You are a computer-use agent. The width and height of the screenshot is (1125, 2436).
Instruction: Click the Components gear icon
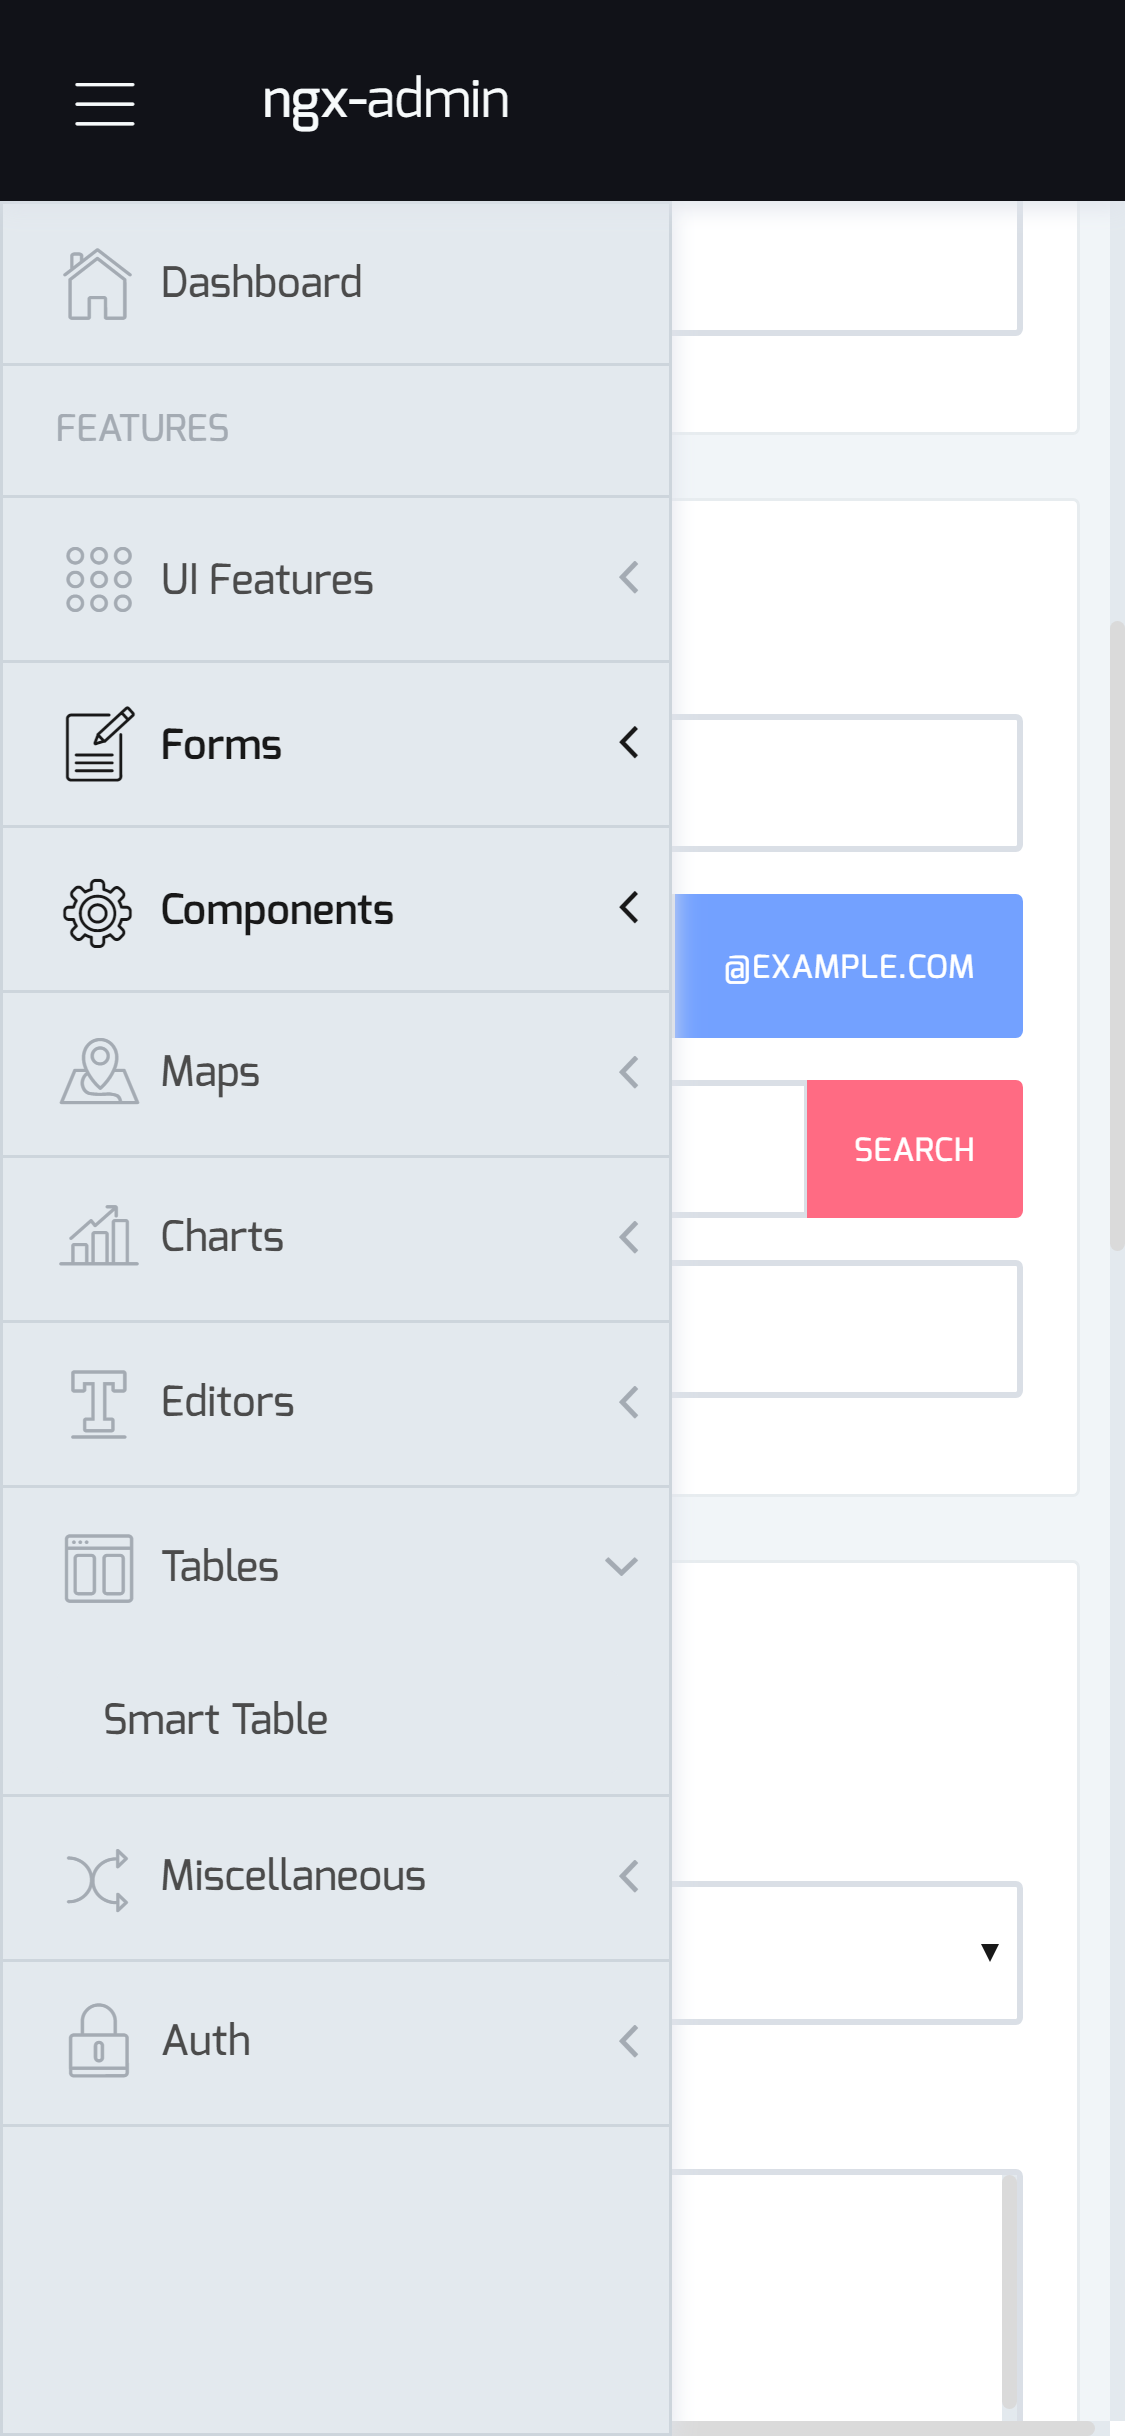(x=95, y=909)
